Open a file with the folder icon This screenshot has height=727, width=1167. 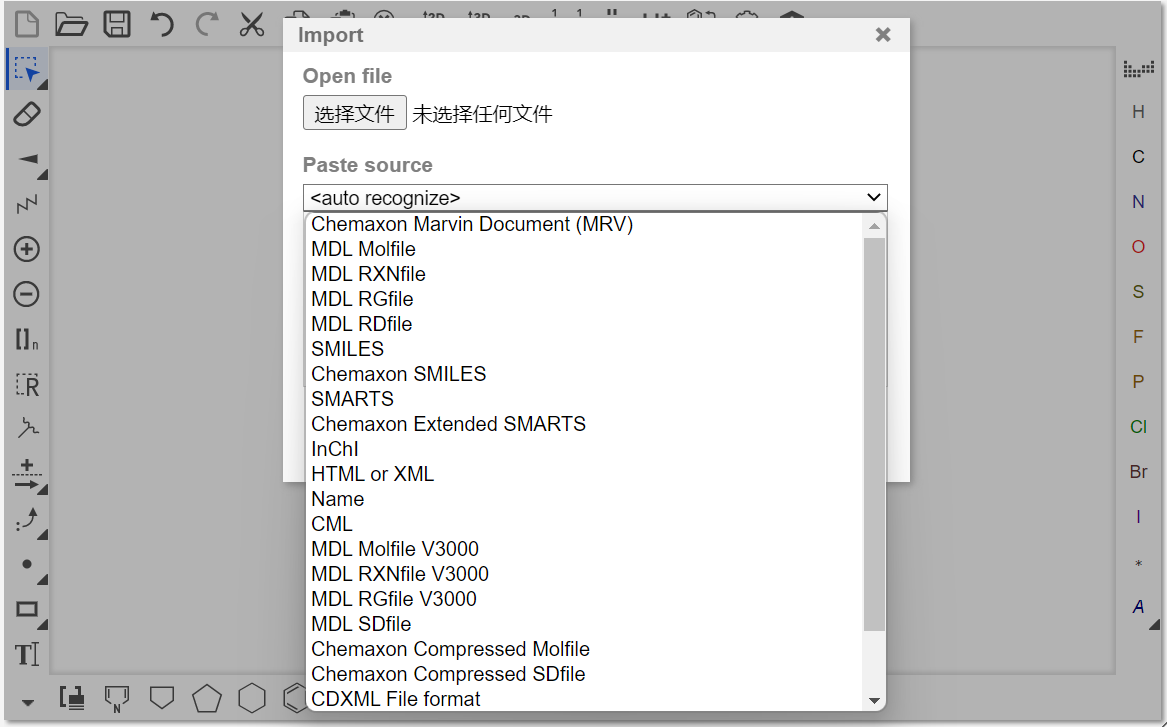tap(71, 24)
